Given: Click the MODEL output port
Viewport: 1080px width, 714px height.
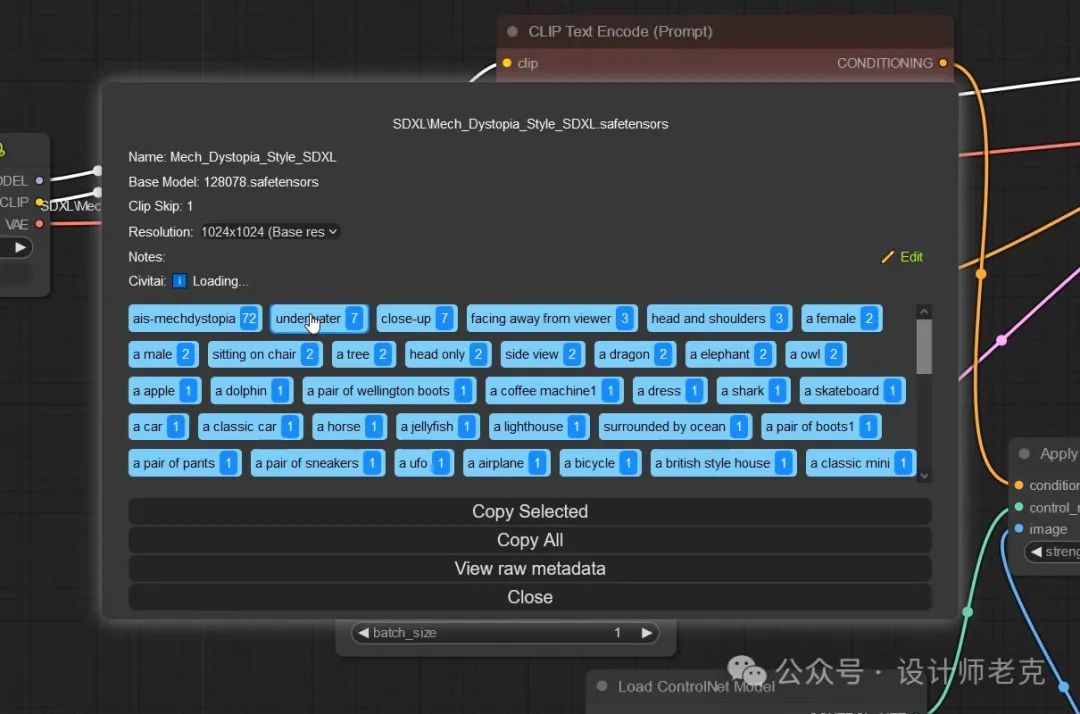Looking at the screenshot, I should (x=39, y=180).
